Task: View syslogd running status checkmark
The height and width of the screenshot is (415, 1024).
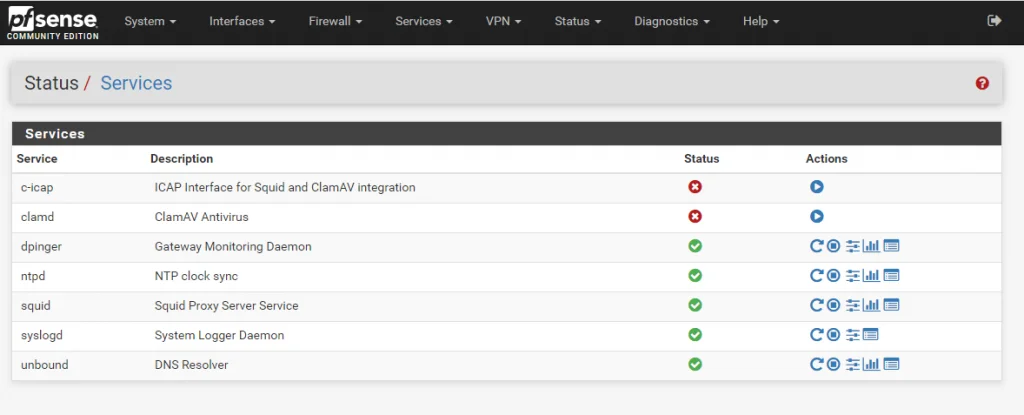Action: [695, 335]
